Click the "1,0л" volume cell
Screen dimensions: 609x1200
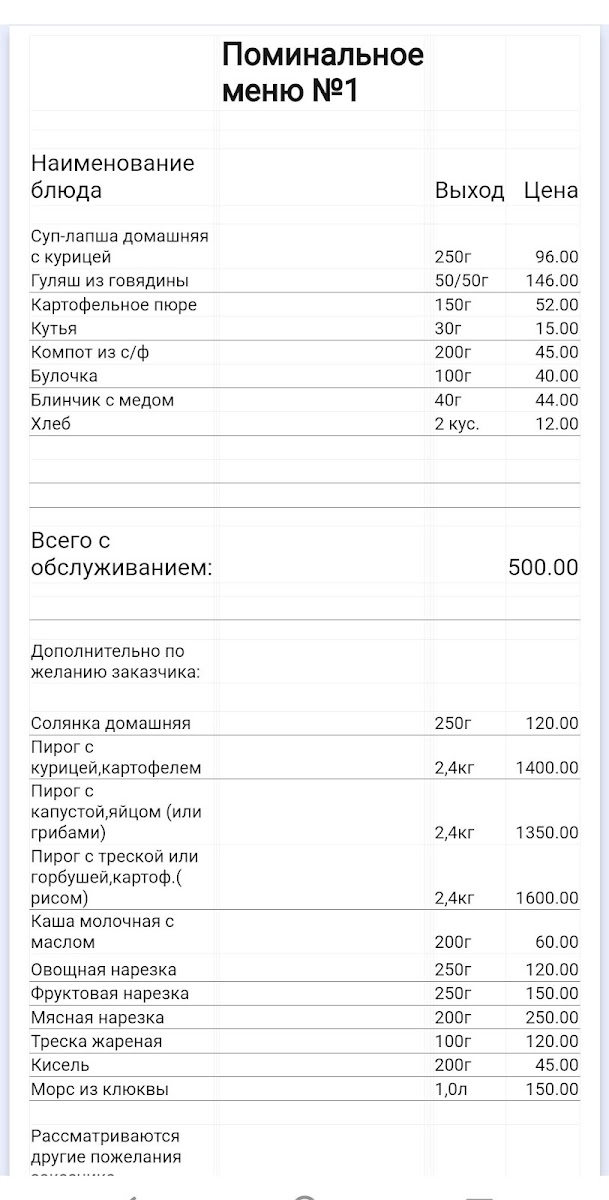coord(451,1089)
